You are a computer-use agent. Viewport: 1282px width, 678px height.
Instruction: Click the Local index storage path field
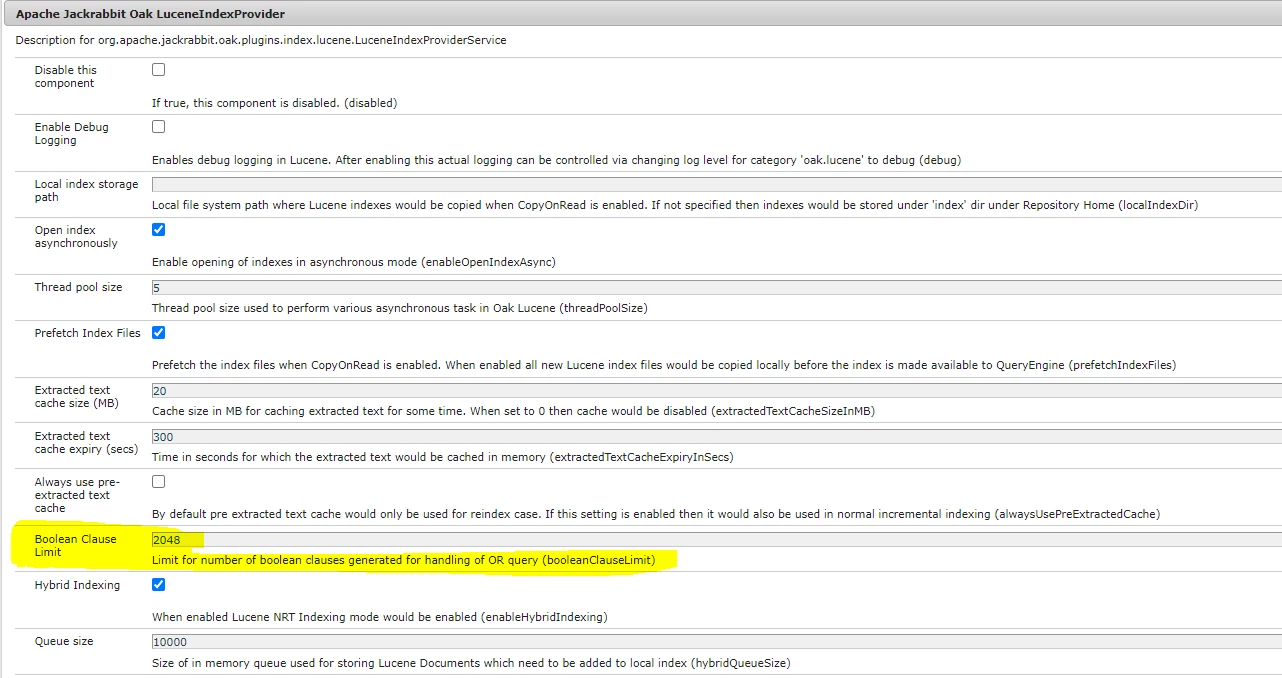pyautogui.click(x=716, y=184)
